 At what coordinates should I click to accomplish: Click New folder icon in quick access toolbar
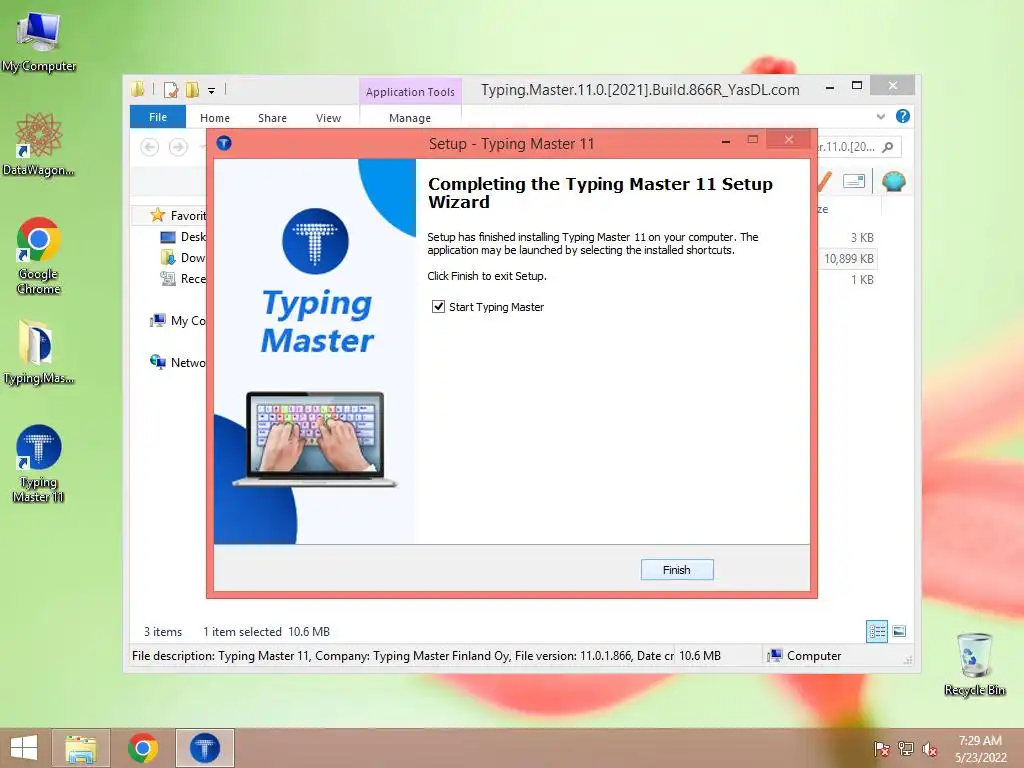tap(192, 89)
